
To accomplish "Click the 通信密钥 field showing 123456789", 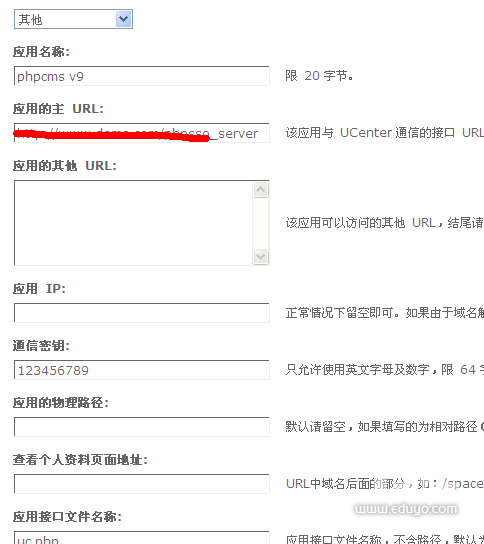I will pos(142,370).
